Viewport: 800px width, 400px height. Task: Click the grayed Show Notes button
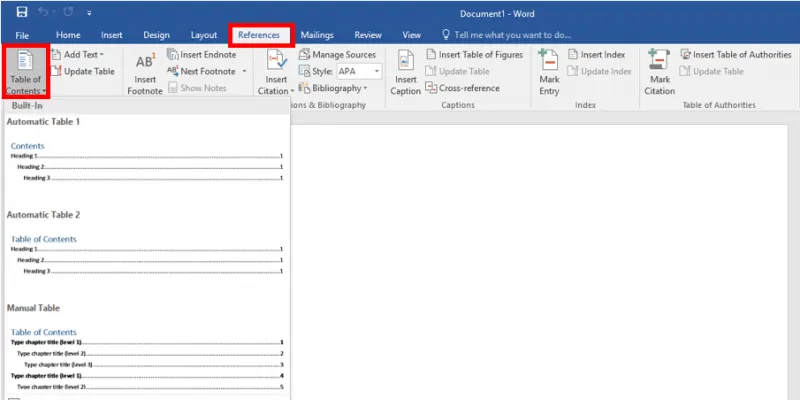coord(197,88)
